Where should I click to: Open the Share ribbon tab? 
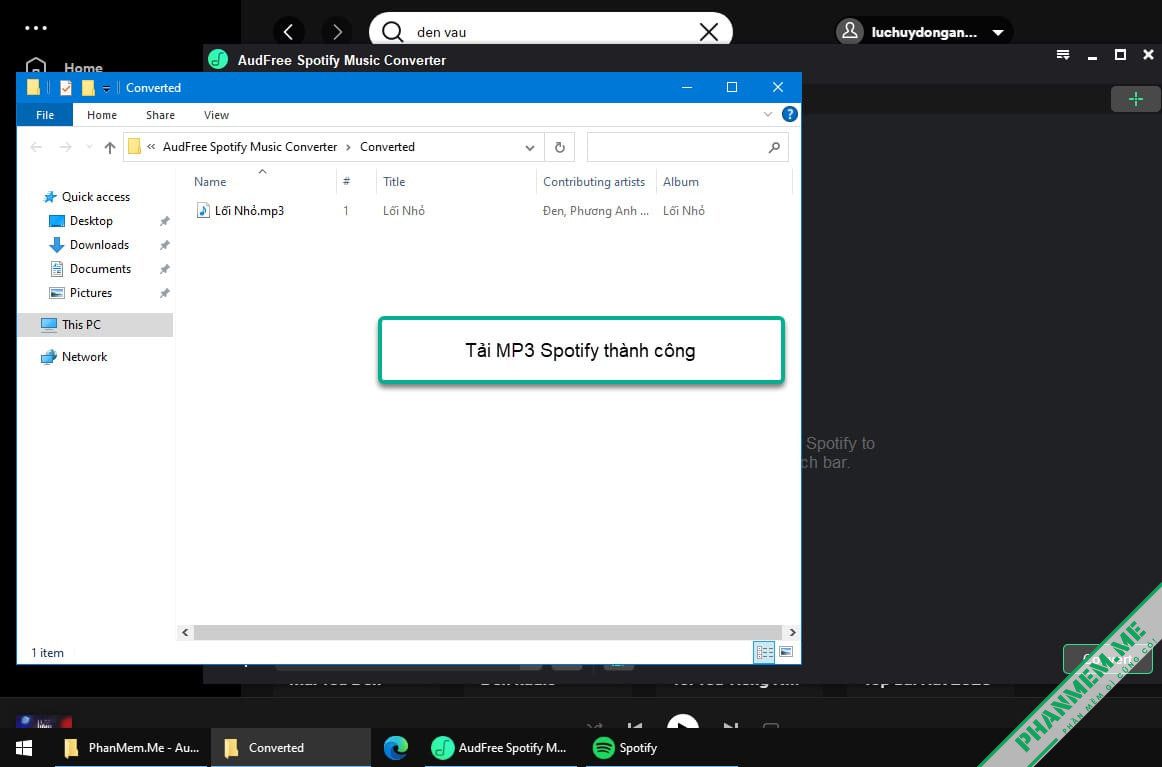(160, 115)
